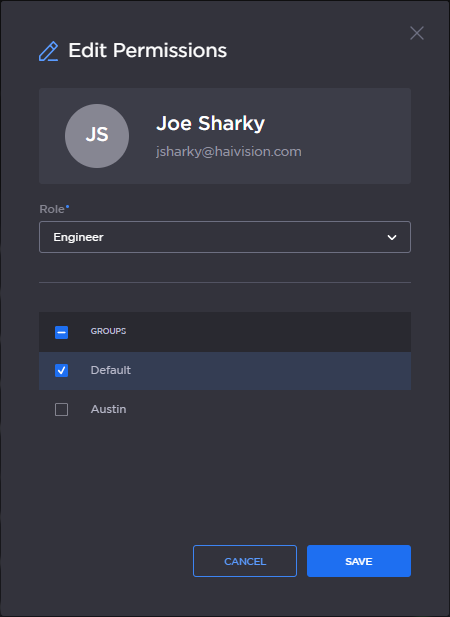Click the Joe Sharky user name
Screen dimensions: 450x617
[210, 124]
